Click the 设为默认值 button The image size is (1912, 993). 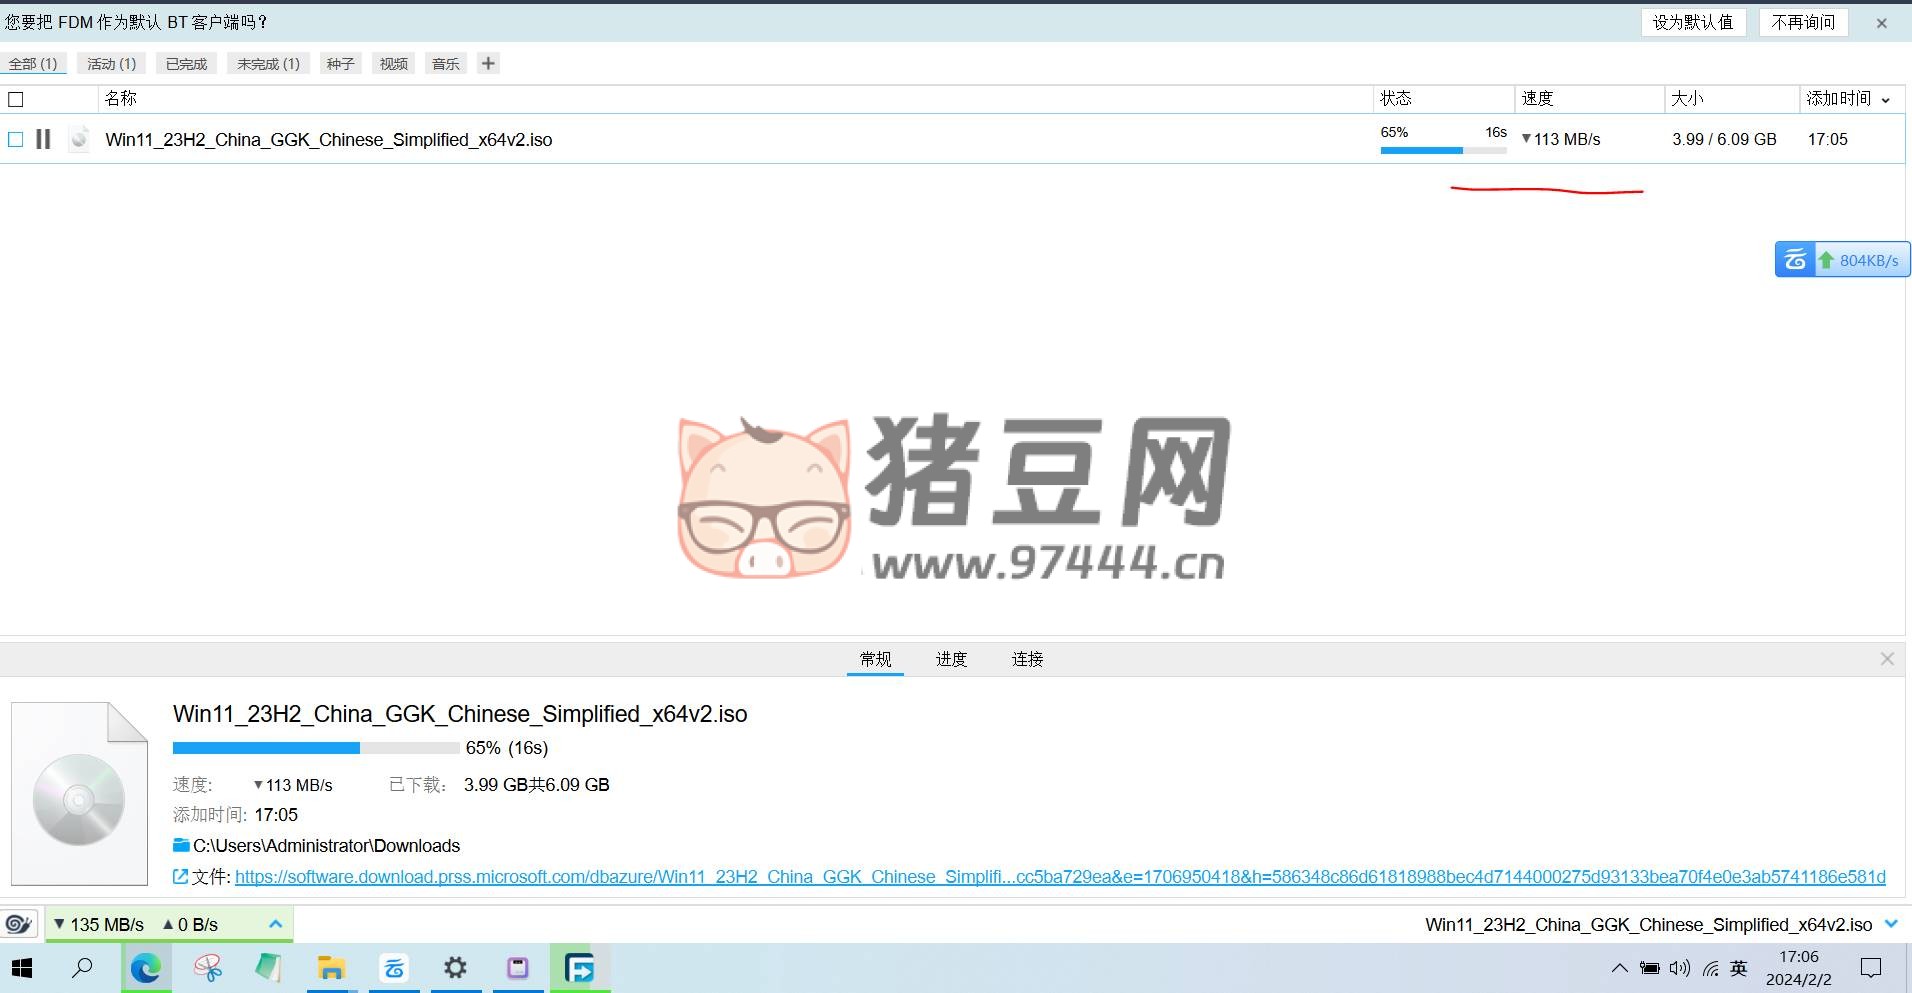pos(1693,22)
